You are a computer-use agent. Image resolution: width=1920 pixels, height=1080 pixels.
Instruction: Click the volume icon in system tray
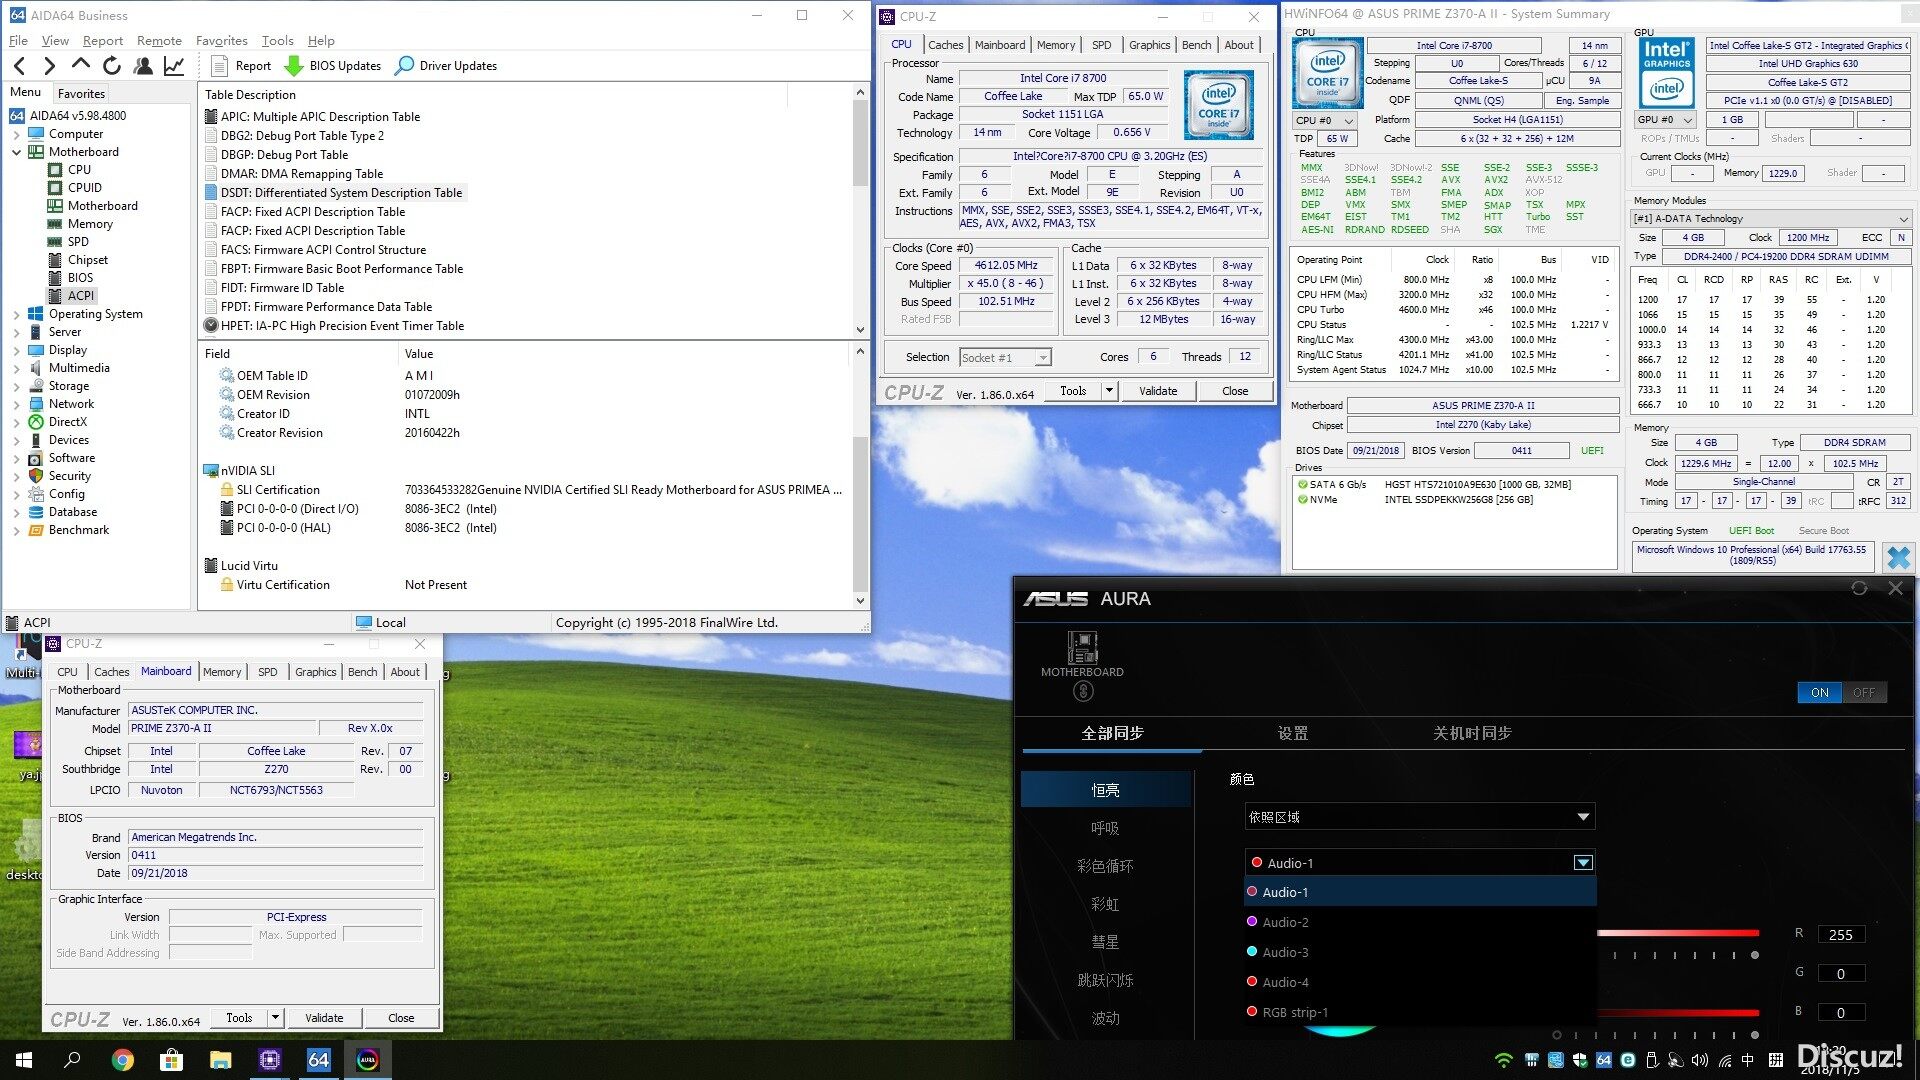(1700, 1060)
